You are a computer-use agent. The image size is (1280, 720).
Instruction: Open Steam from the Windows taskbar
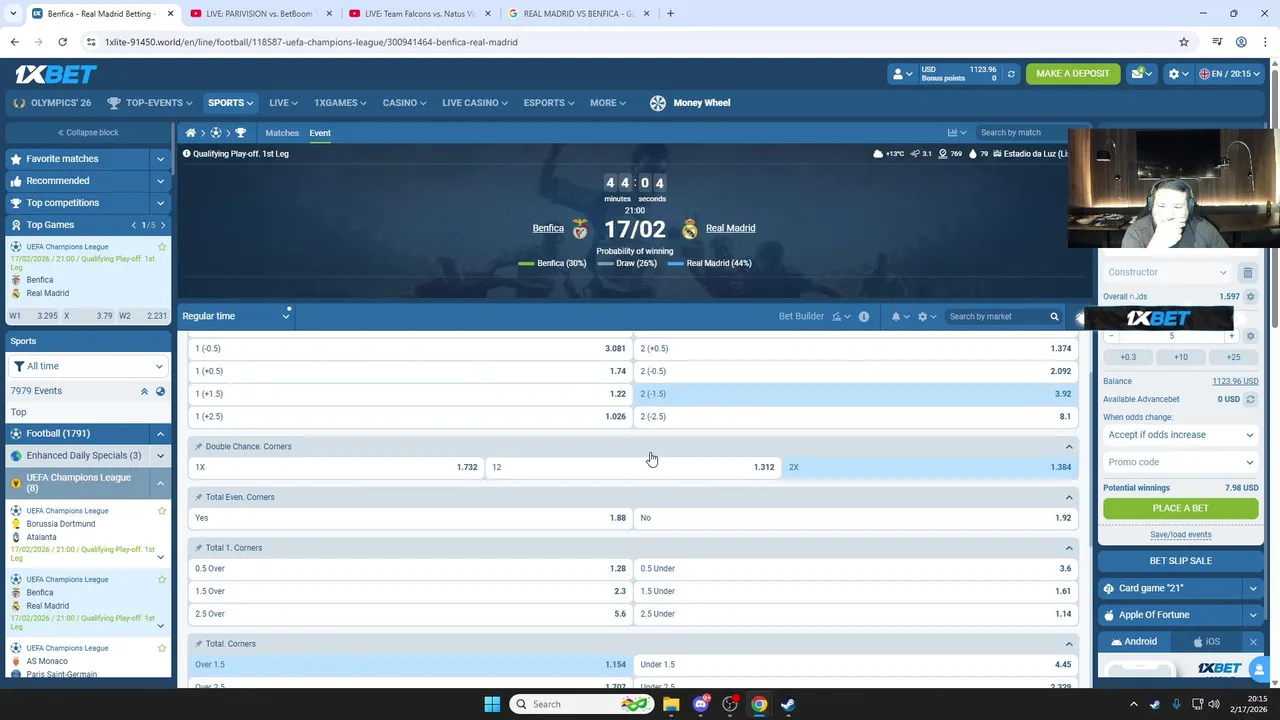coord(788,704)
